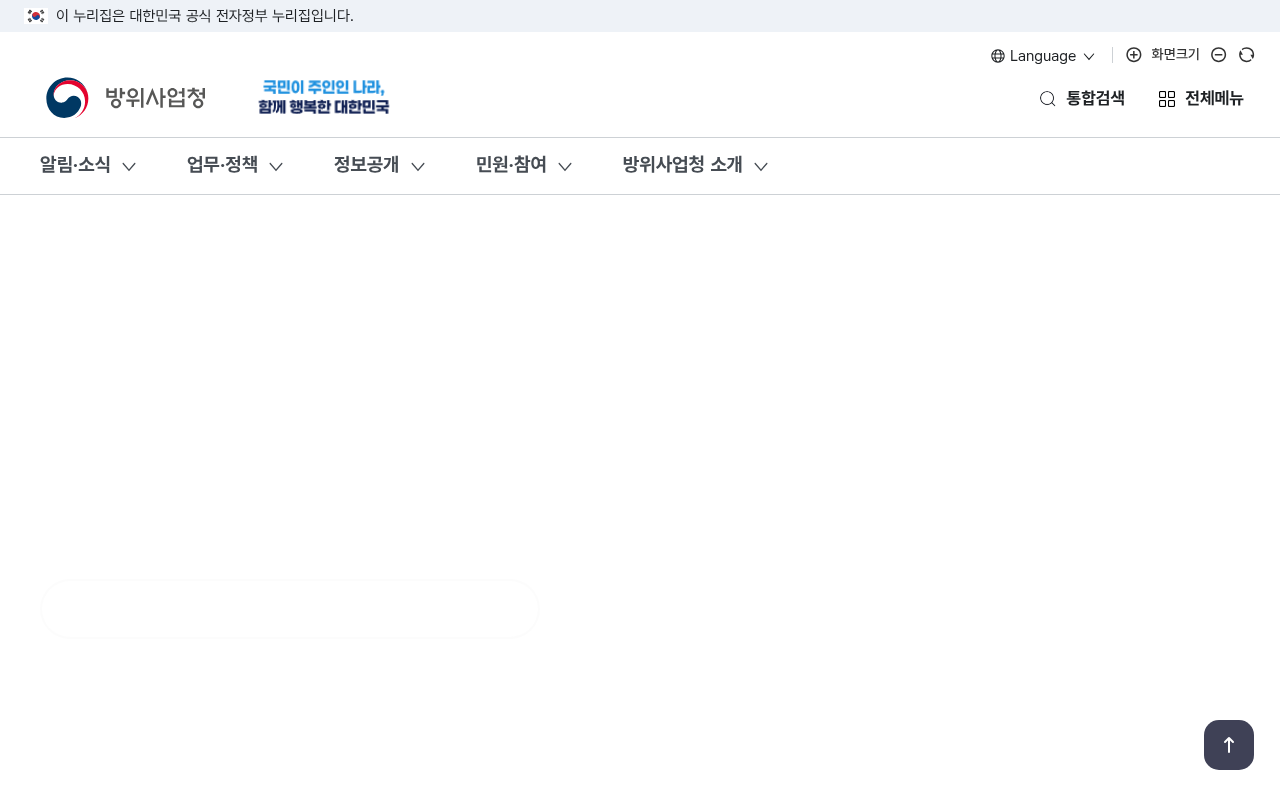Click the globe icon next to Language
This screenshot has width=1280, height=800.
pyautogui.click(x=998, y=56)
